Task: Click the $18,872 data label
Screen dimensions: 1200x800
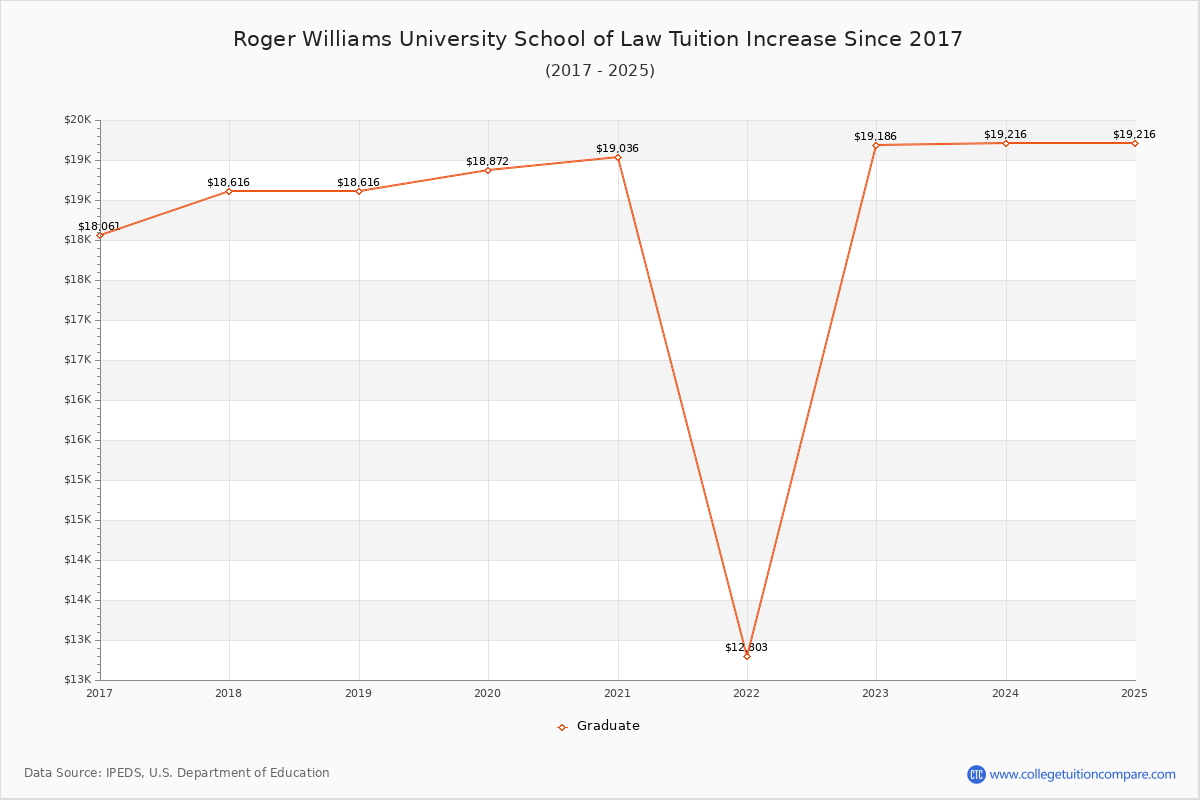Action: 487,161
